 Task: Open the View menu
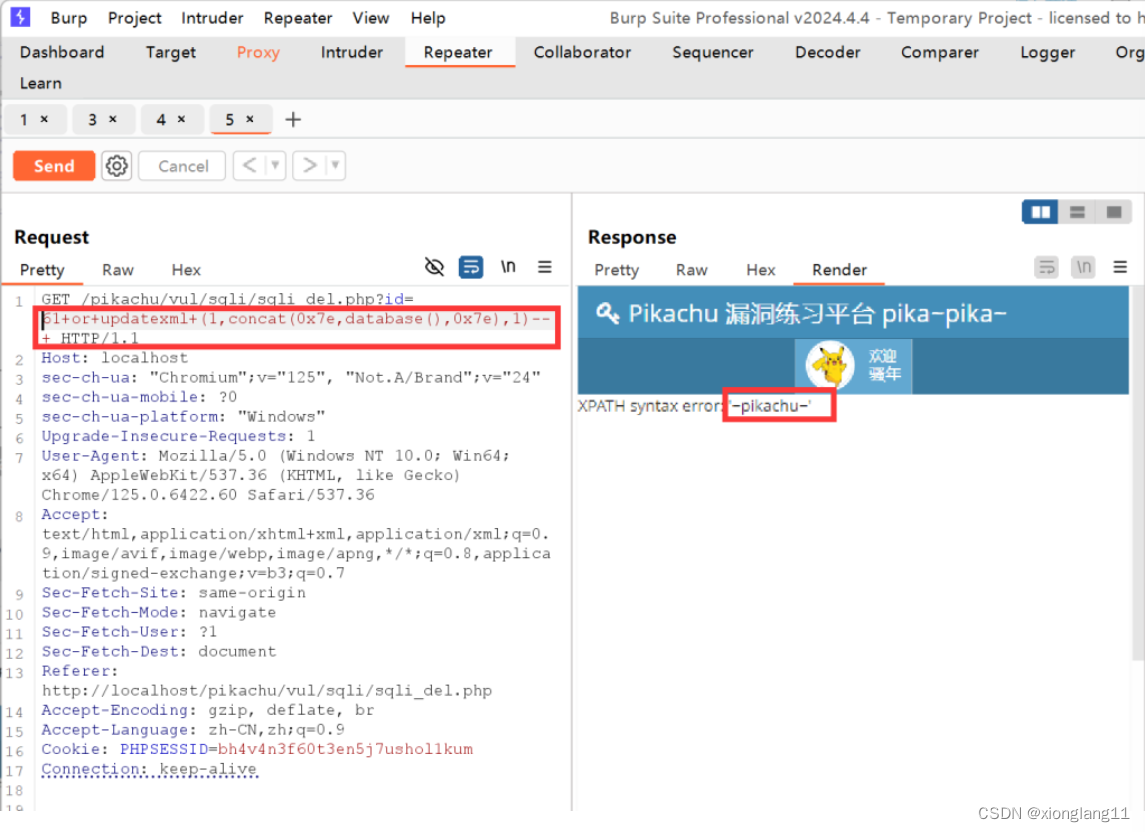[370, 18]
